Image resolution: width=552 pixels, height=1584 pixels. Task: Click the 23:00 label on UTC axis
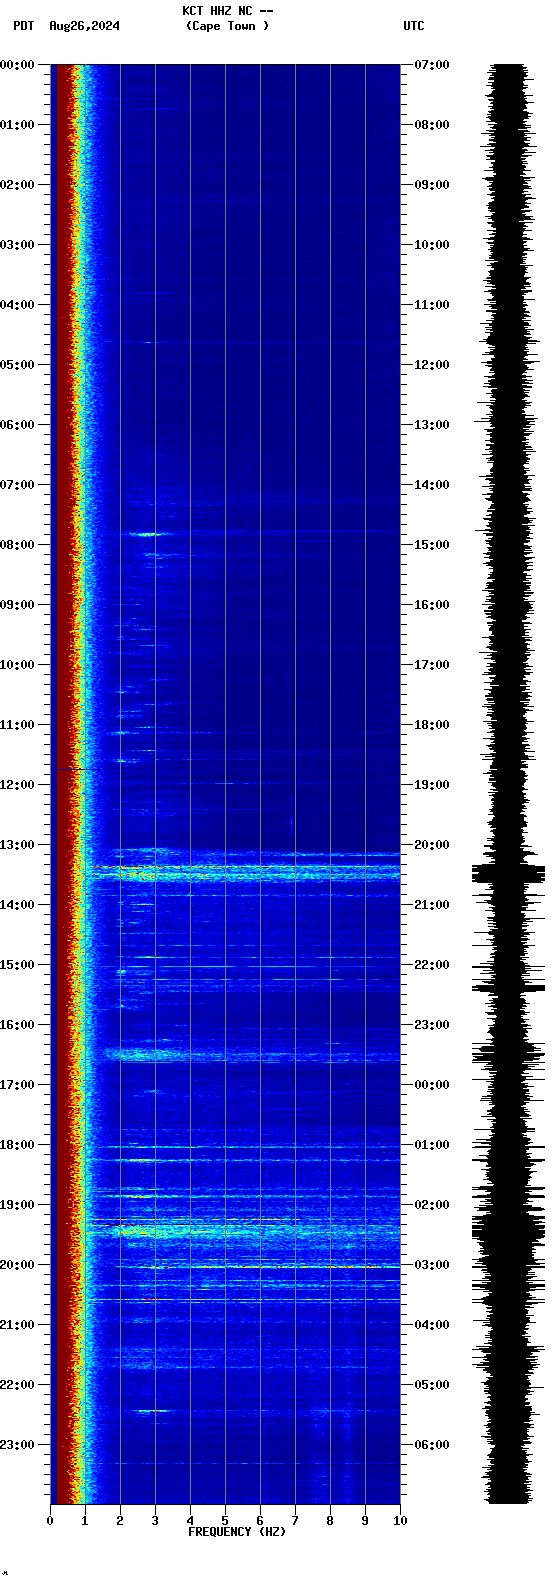point(432,1025)
